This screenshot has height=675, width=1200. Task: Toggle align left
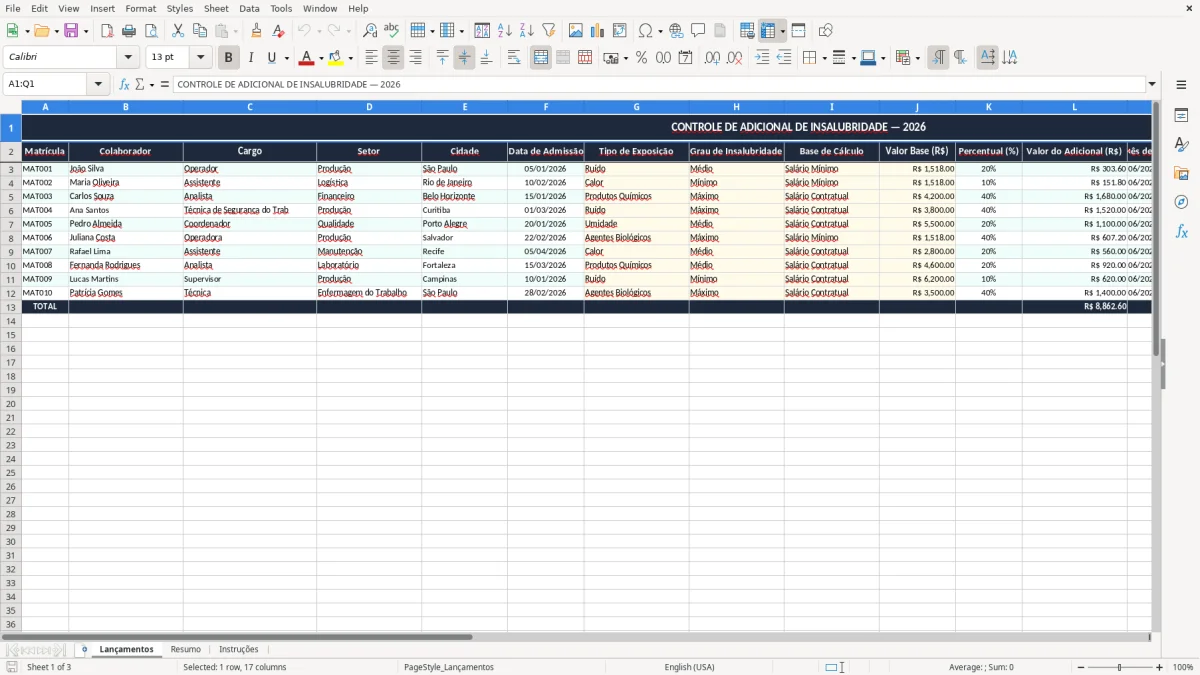coord(372,58)
